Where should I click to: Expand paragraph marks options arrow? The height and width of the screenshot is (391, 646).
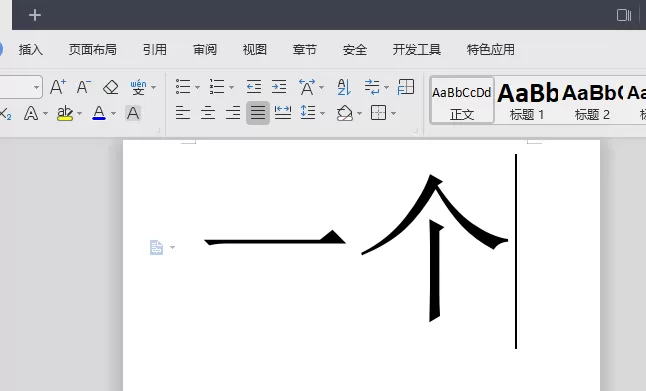point(386,87)
